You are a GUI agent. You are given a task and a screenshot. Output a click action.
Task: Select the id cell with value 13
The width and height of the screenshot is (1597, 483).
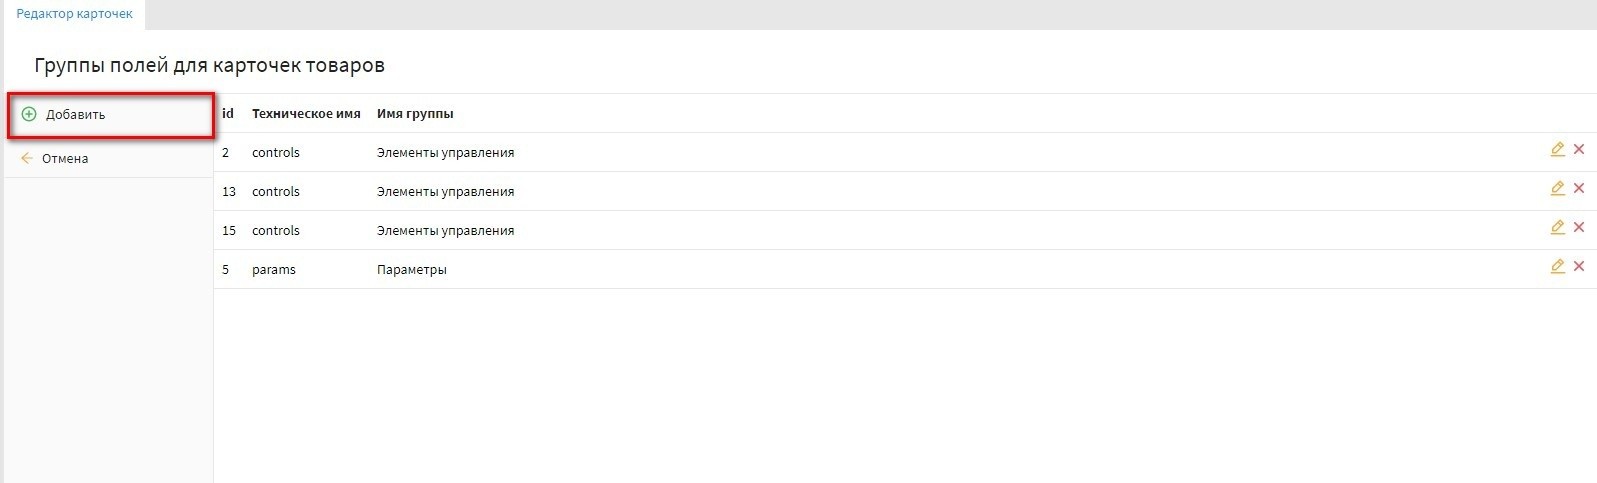point(229,192)
